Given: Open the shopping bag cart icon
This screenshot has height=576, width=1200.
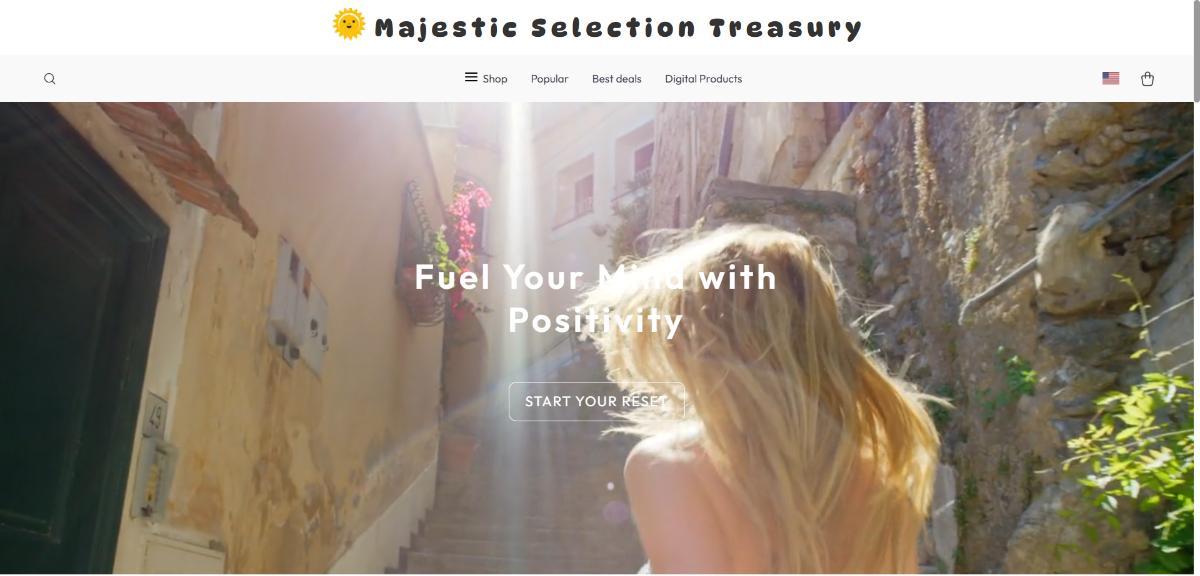Looking at the screenshot, I should pyautogui.click(x=1147, y=79).
